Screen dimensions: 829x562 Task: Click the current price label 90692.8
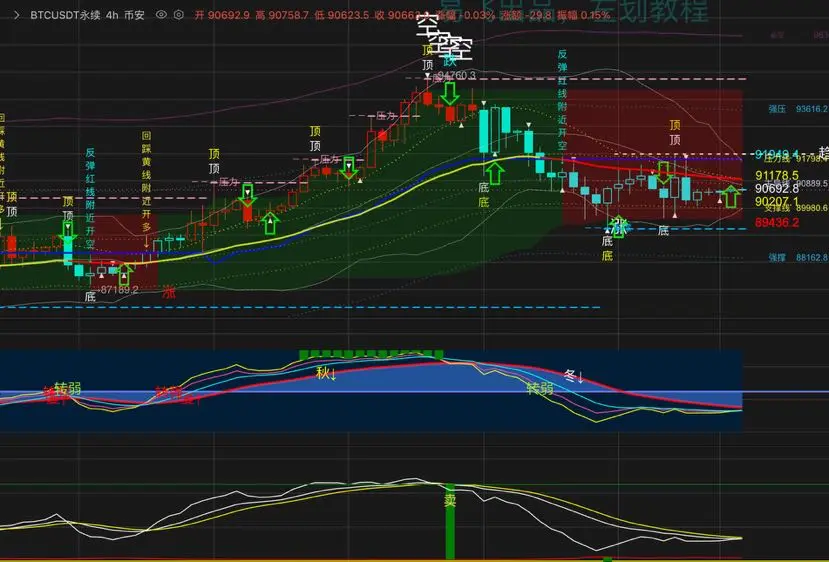point(777,188)
